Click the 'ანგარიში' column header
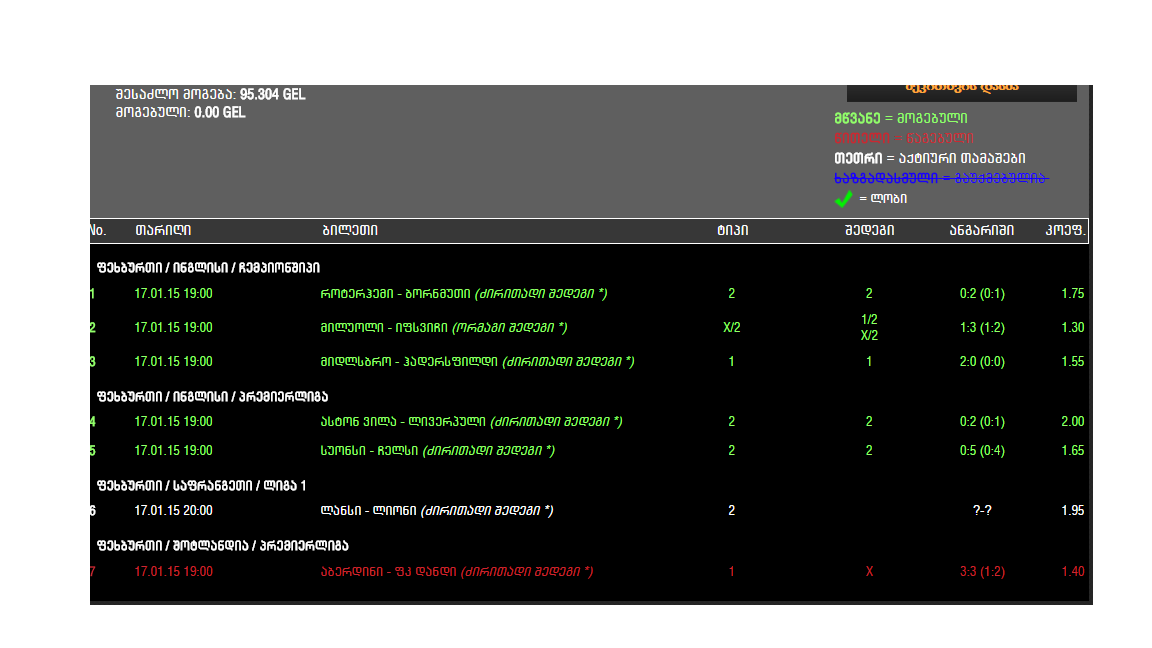This screenshot has height=648, width=1152. click(x=982, y=230)
